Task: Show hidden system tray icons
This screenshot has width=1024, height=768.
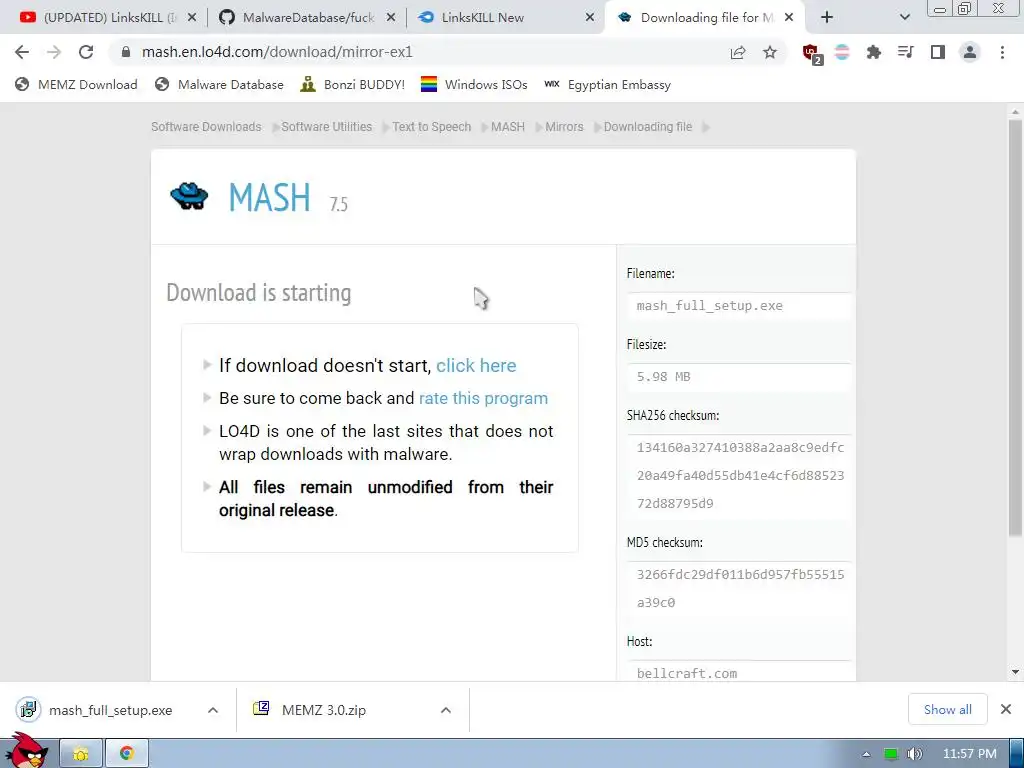Action: tap(866, 754)
